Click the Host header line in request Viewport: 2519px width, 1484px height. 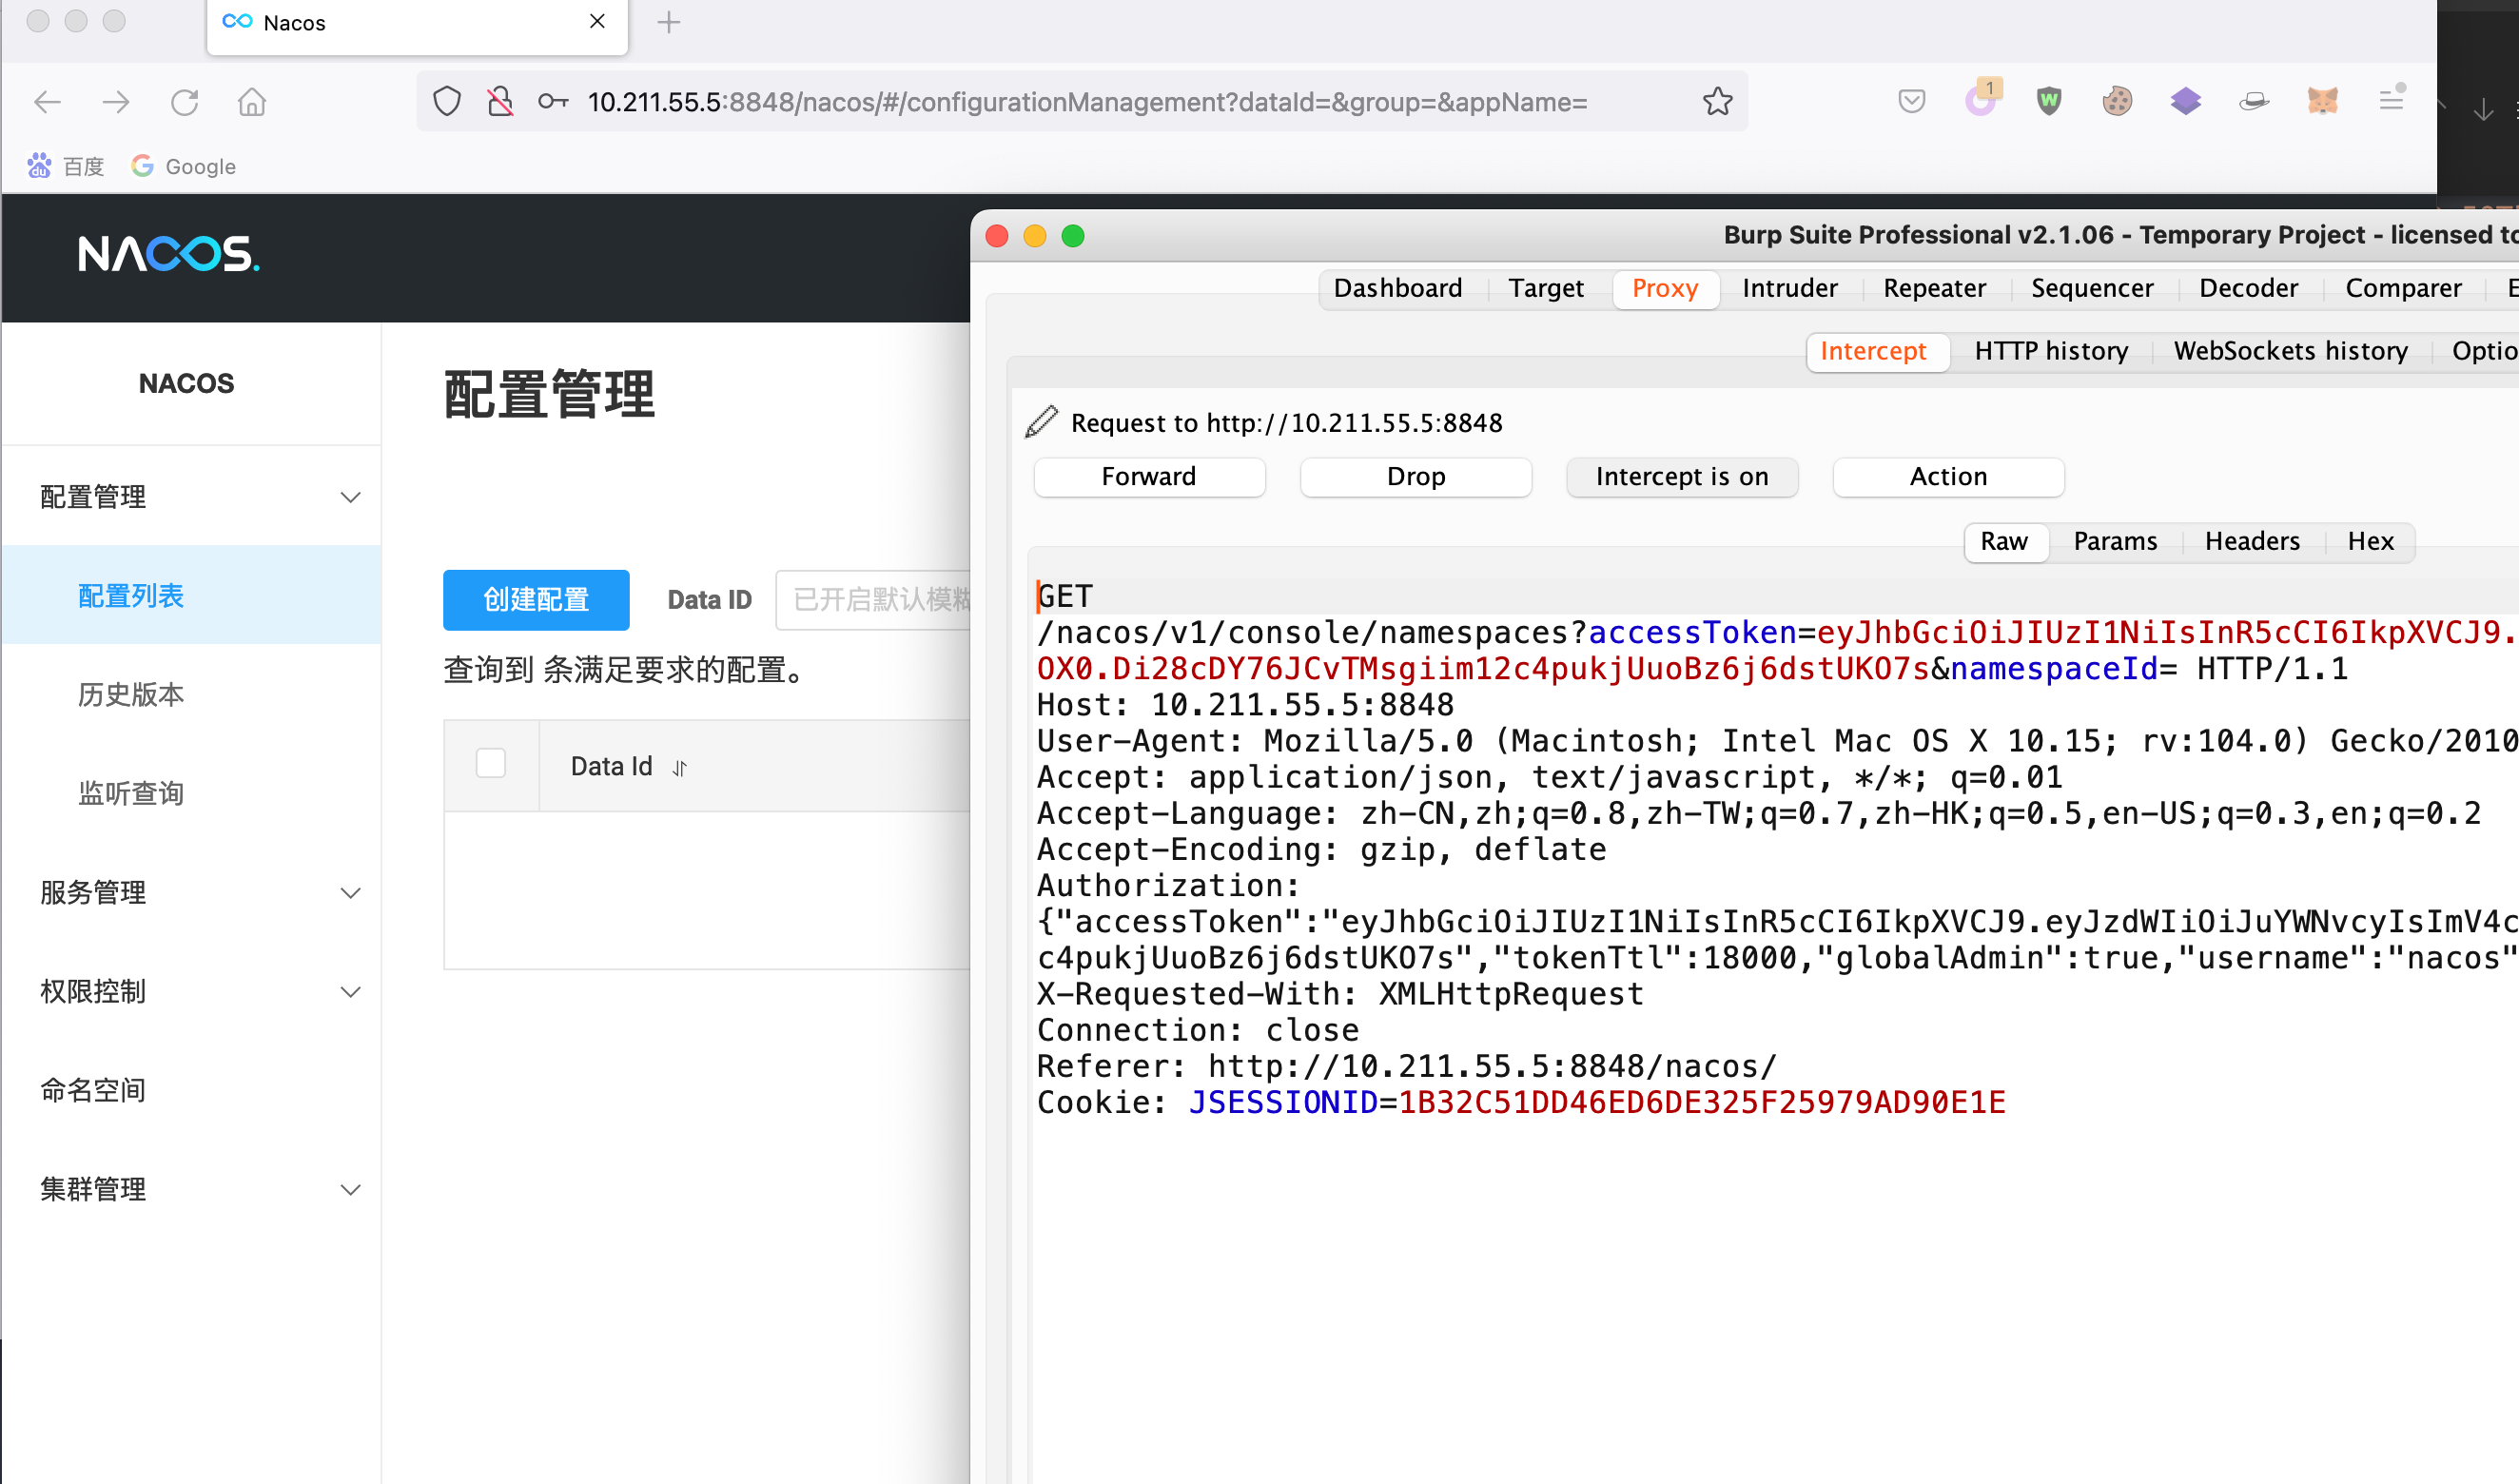tap(1245, 705)
